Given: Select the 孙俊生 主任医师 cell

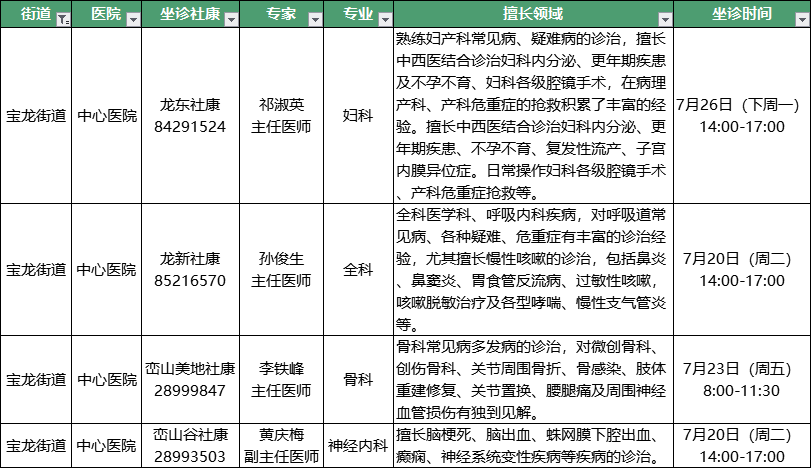Looking at the screenshot, I should point(284,269).
